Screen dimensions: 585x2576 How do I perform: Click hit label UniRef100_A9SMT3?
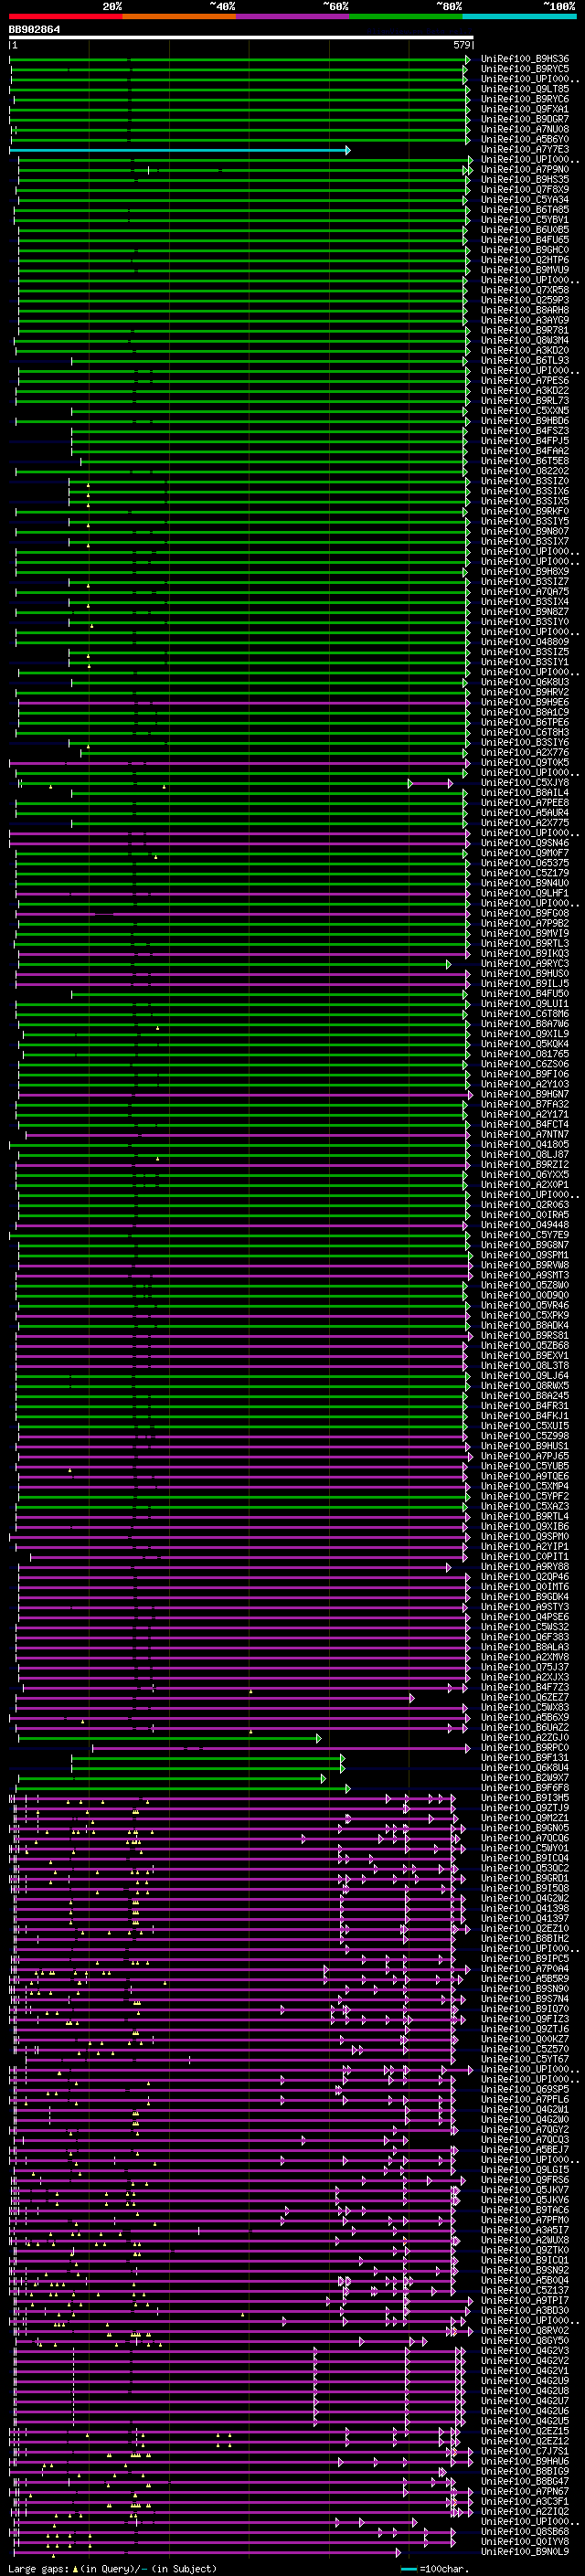[525, 1276]
